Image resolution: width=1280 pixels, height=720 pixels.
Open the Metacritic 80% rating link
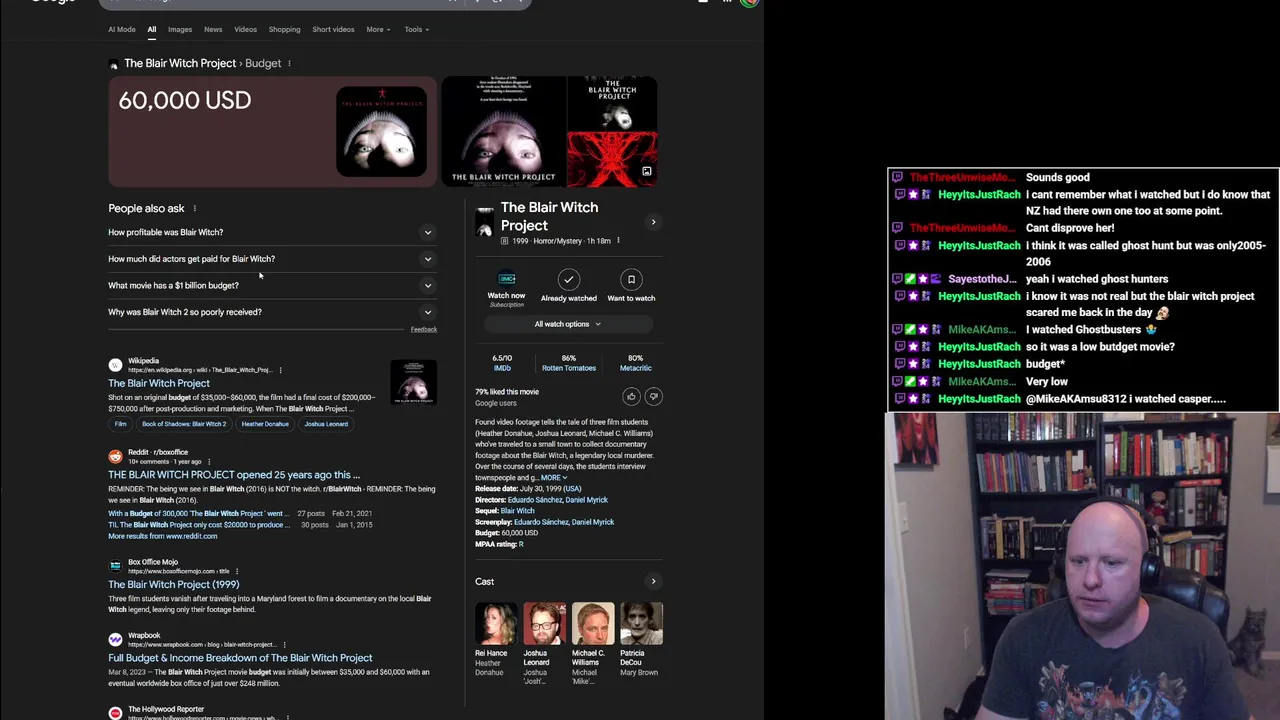(635, 363)
